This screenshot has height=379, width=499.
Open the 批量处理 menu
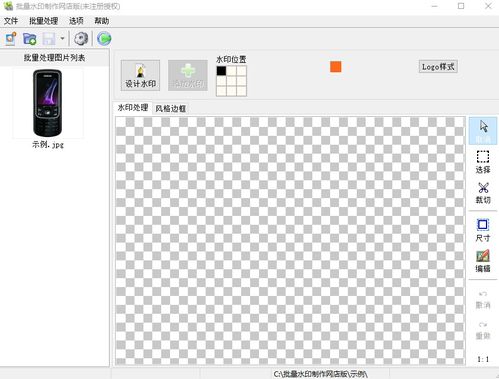[x=44, y=21]
